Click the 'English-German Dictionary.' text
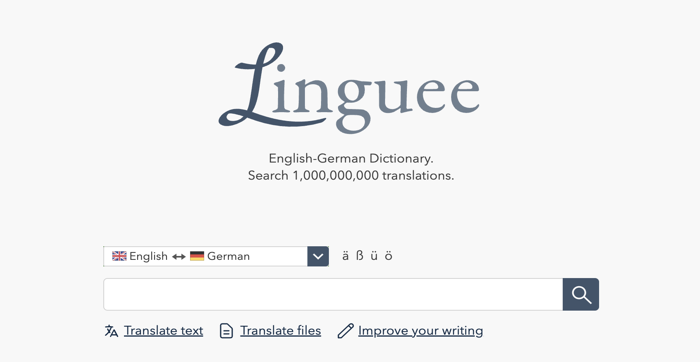The width and height of the screenshot is (700, 362). pyautogui.click(x=351, y=158)
